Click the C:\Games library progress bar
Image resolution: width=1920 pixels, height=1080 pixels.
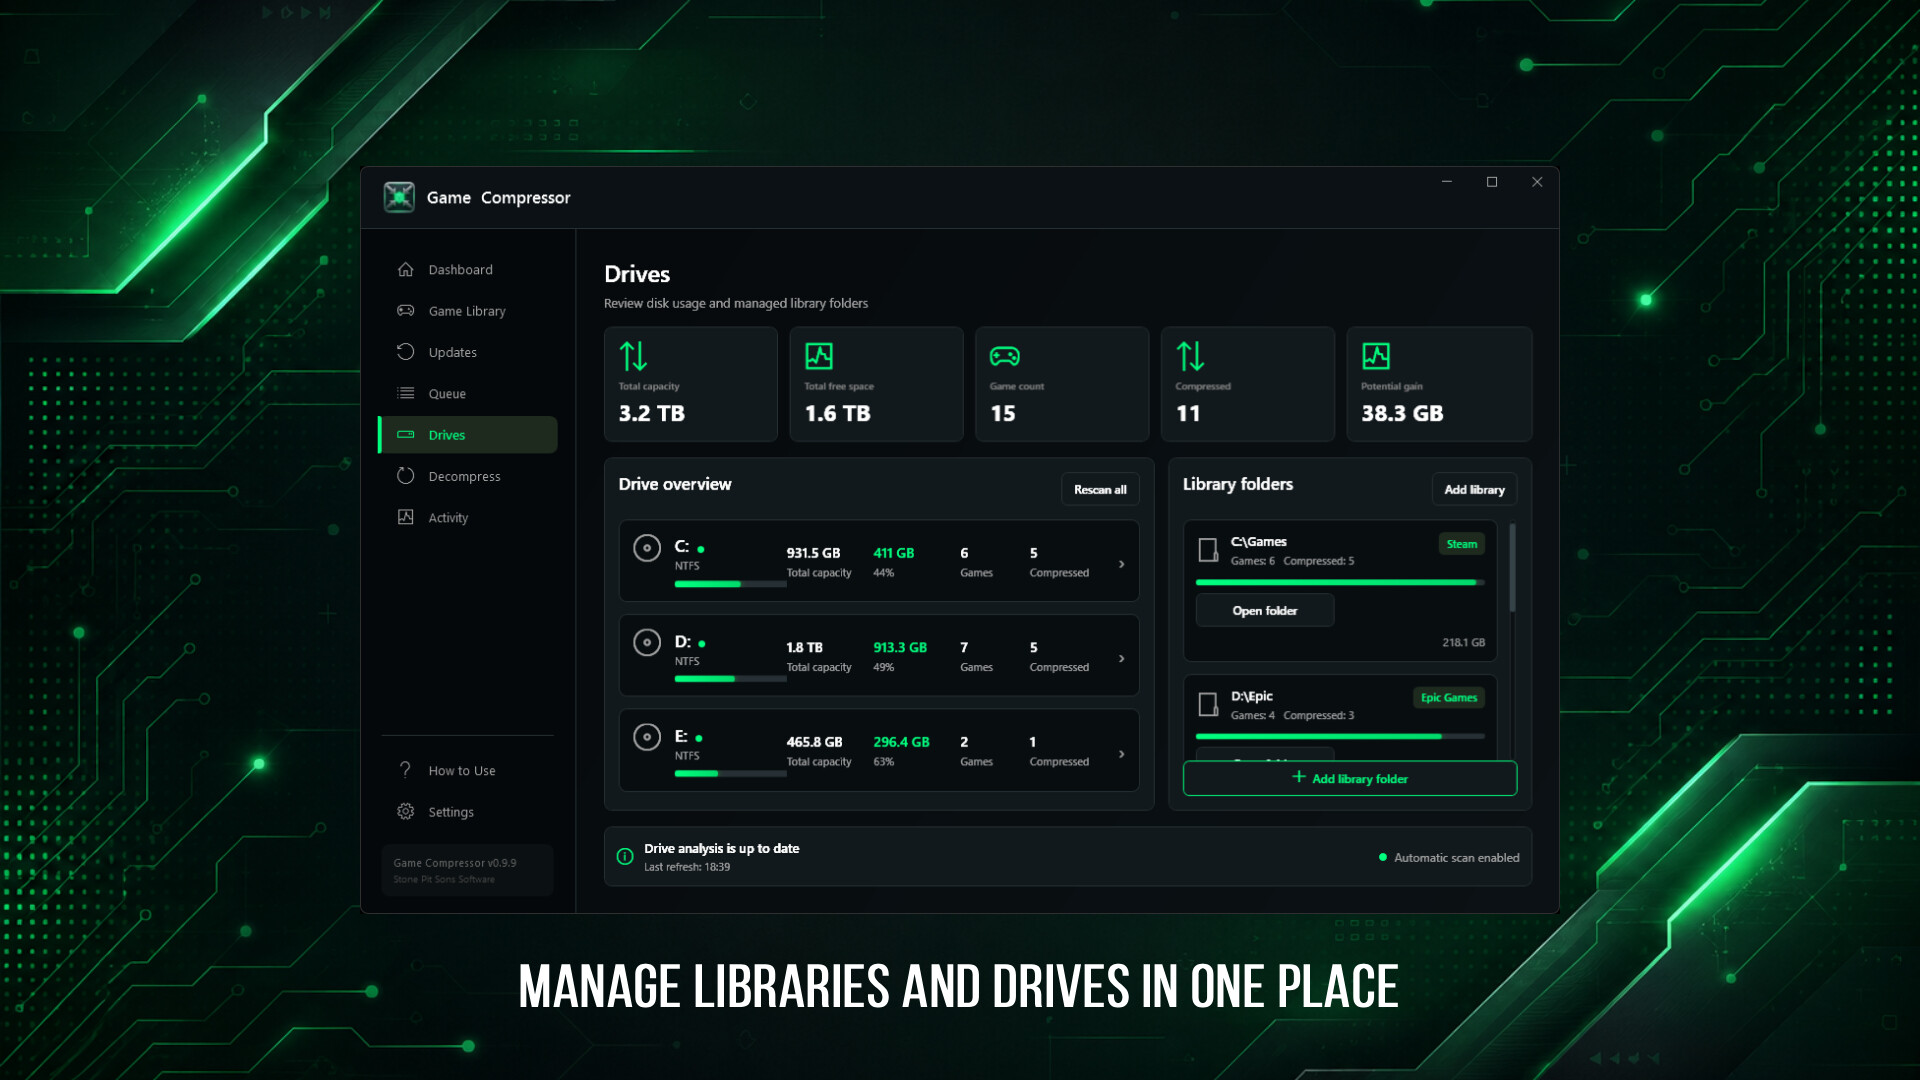pos(1340,582)
